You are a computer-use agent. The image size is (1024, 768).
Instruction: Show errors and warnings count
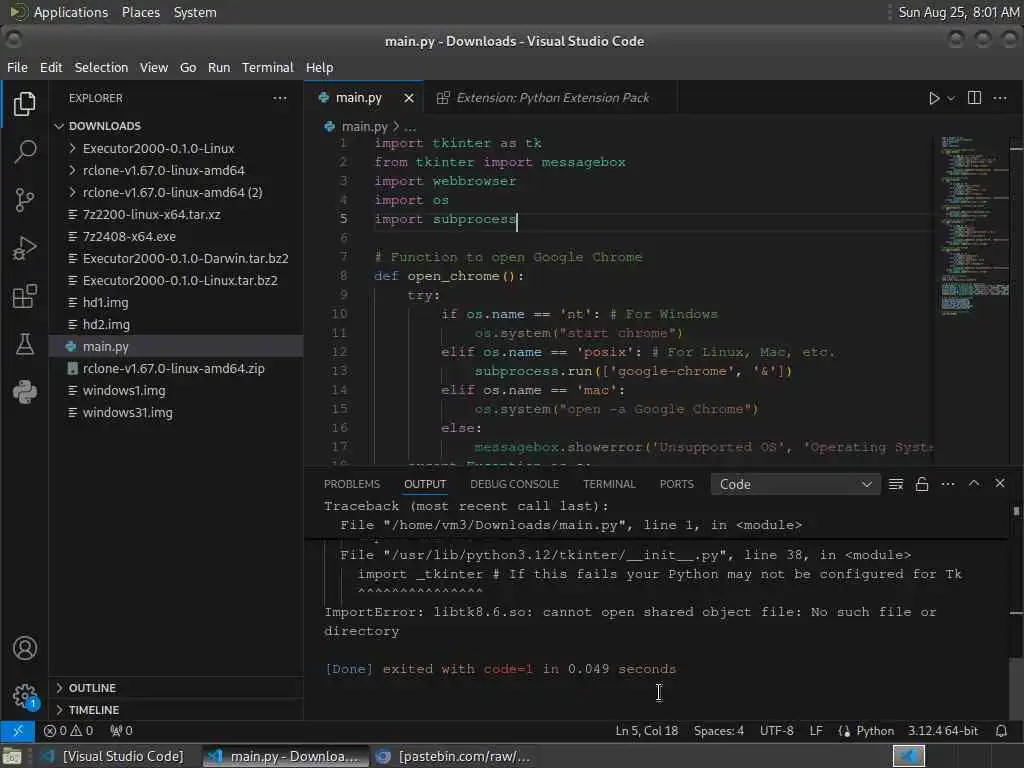(x=69, y=731)
